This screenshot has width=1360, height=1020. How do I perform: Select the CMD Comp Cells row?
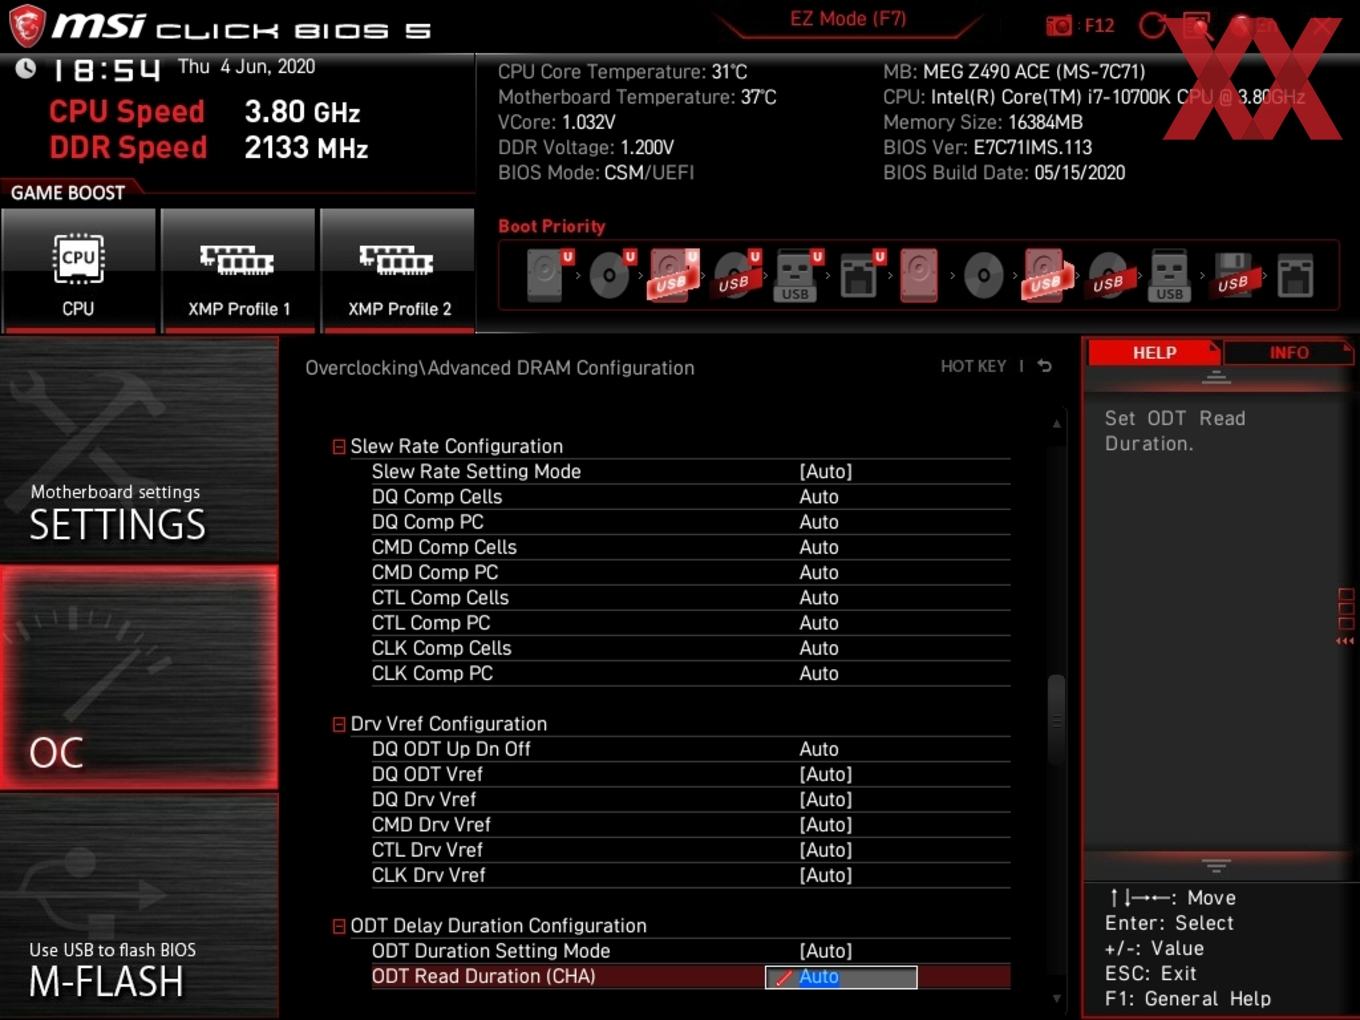pyautogui.click(x=690, y=547)
